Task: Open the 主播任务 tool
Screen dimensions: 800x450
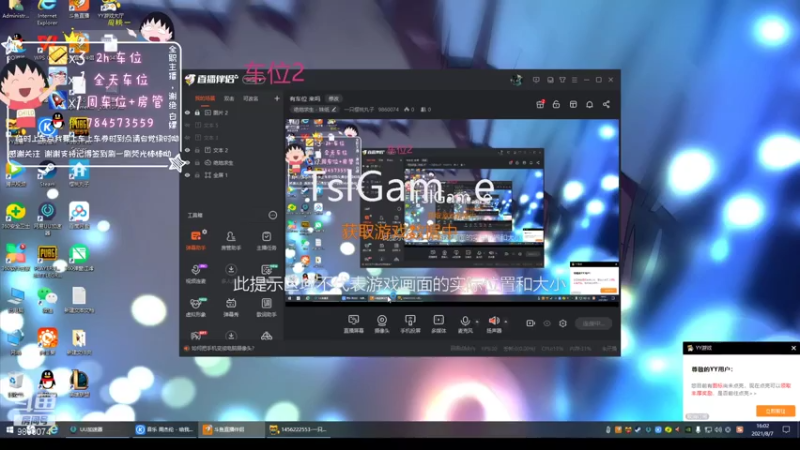Action: pos(266,240)
